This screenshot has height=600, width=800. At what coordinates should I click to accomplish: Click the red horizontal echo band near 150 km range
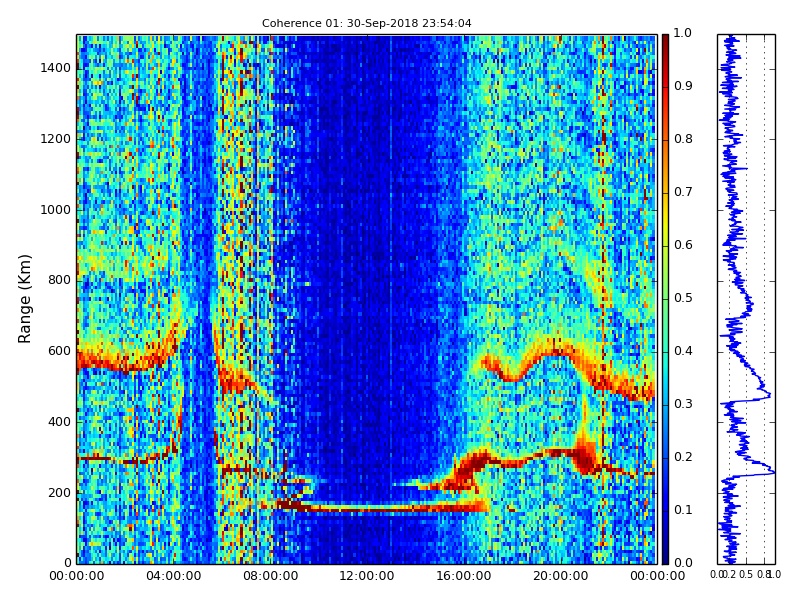click(x=383, y=507)
